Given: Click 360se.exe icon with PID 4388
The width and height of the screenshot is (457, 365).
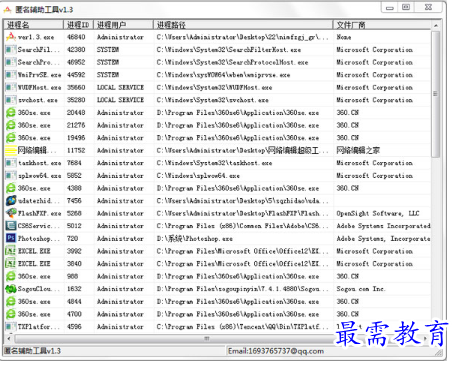Looking at the screenshot, I should [11, 188].
